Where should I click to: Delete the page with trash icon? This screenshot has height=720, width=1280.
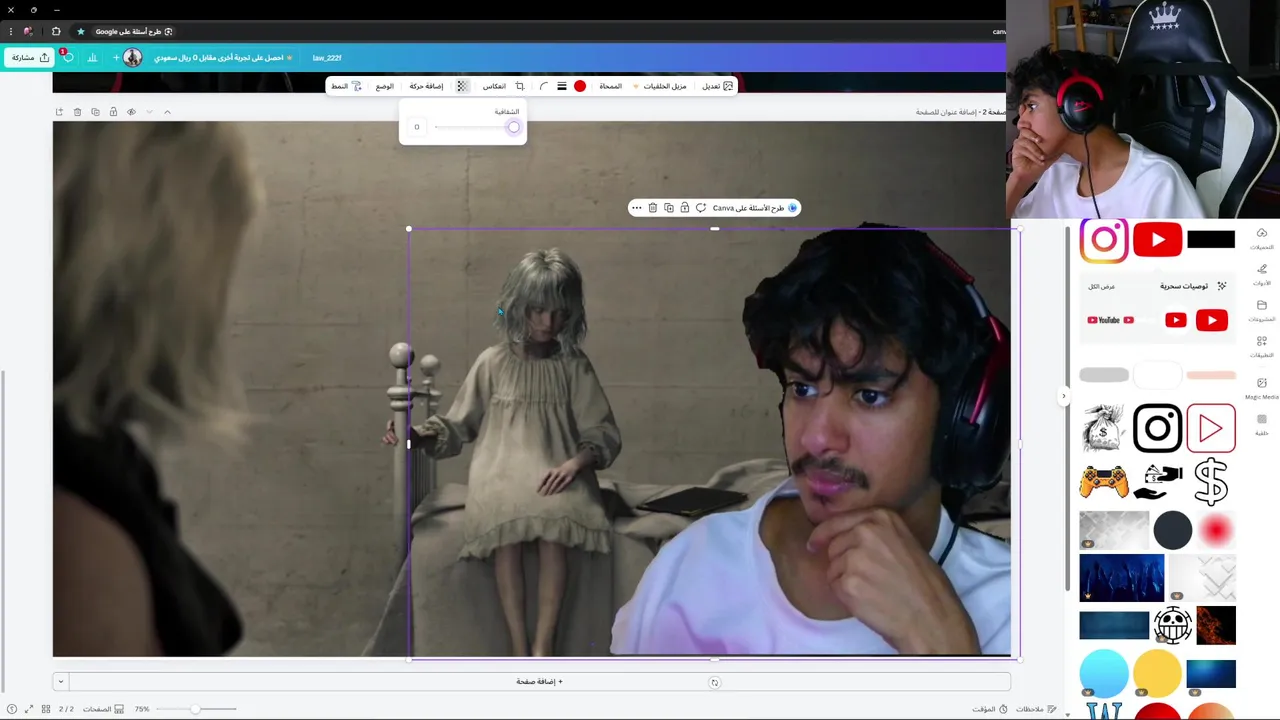(77, 112)
